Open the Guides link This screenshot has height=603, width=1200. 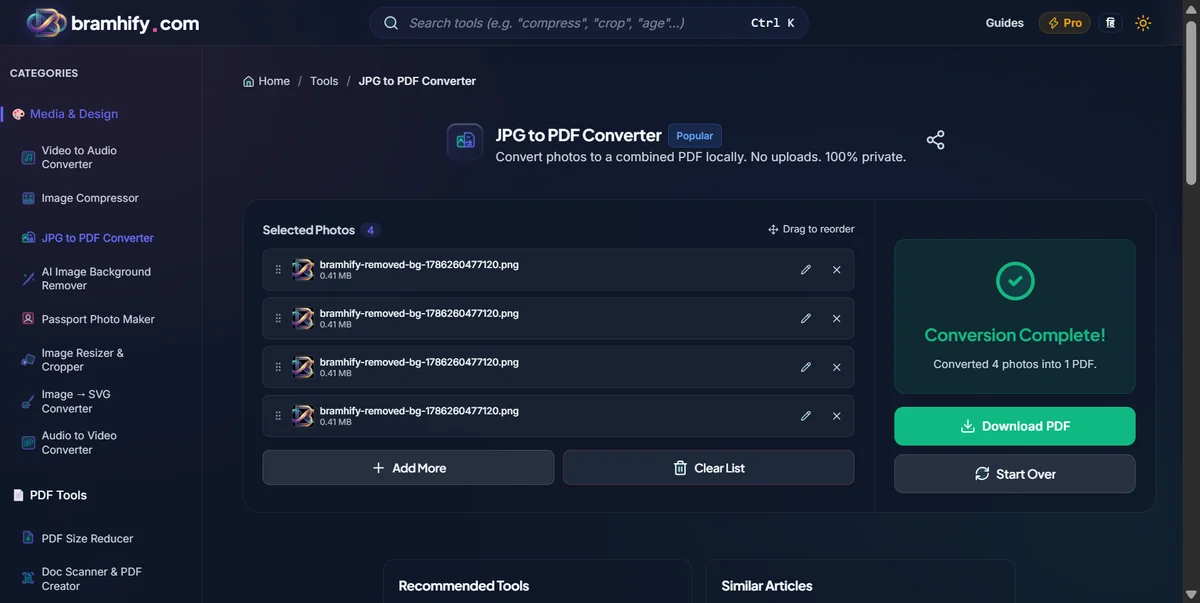point(1004,23)
